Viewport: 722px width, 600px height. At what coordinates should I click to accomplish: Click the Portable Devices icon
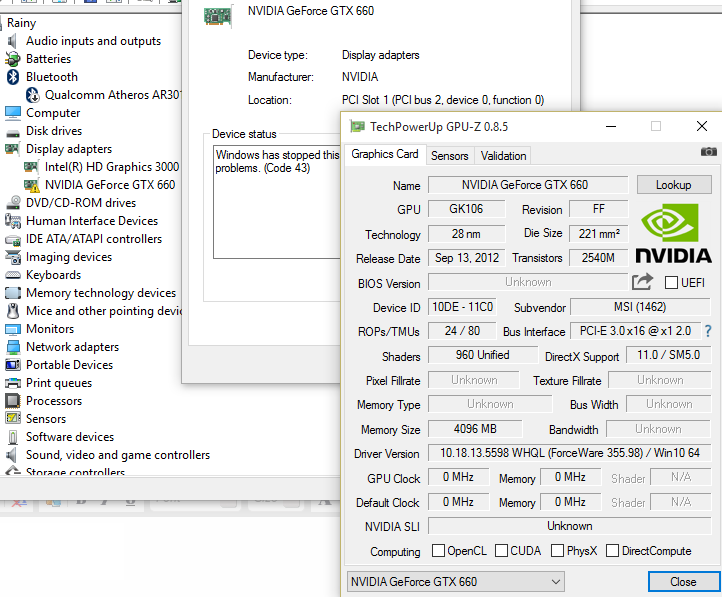coord(12,365)
